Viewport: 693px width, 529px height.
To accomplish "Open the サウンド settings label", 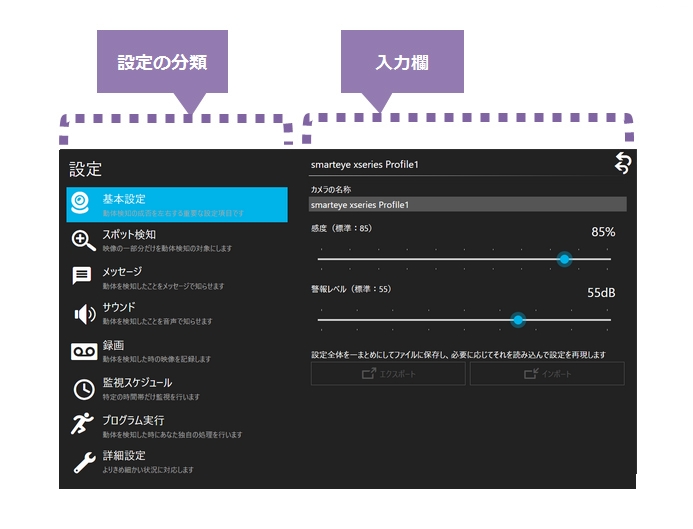I will coord(119,307).
